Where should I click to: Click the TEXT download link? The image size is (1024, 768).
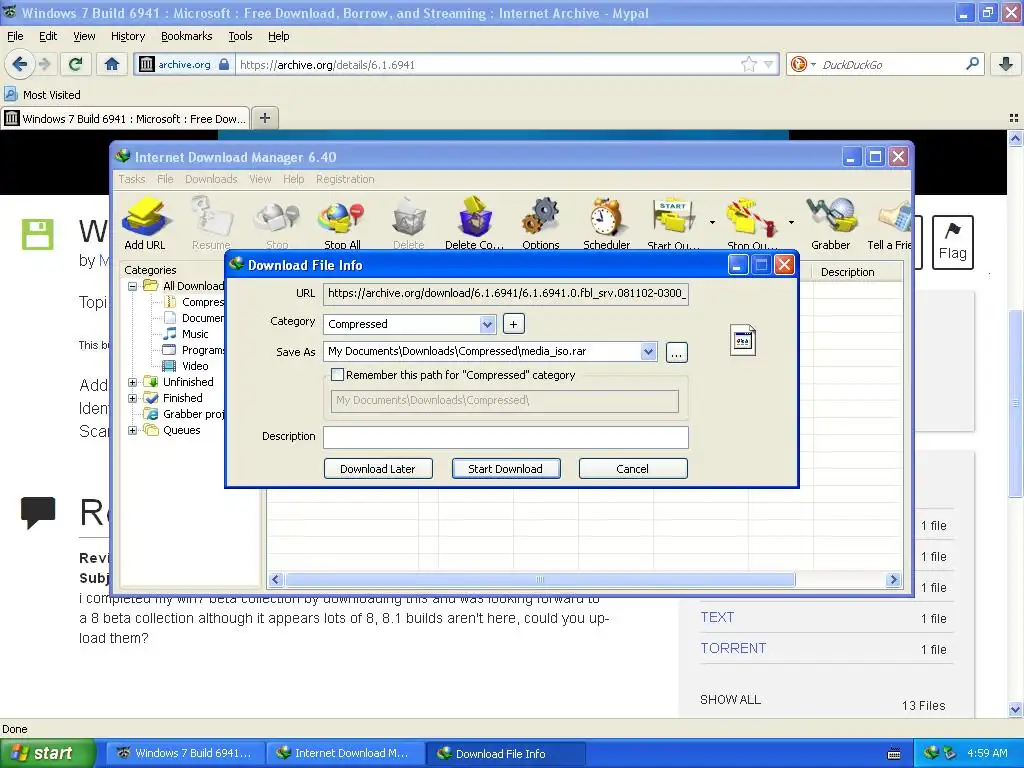[x=717, y=617]
